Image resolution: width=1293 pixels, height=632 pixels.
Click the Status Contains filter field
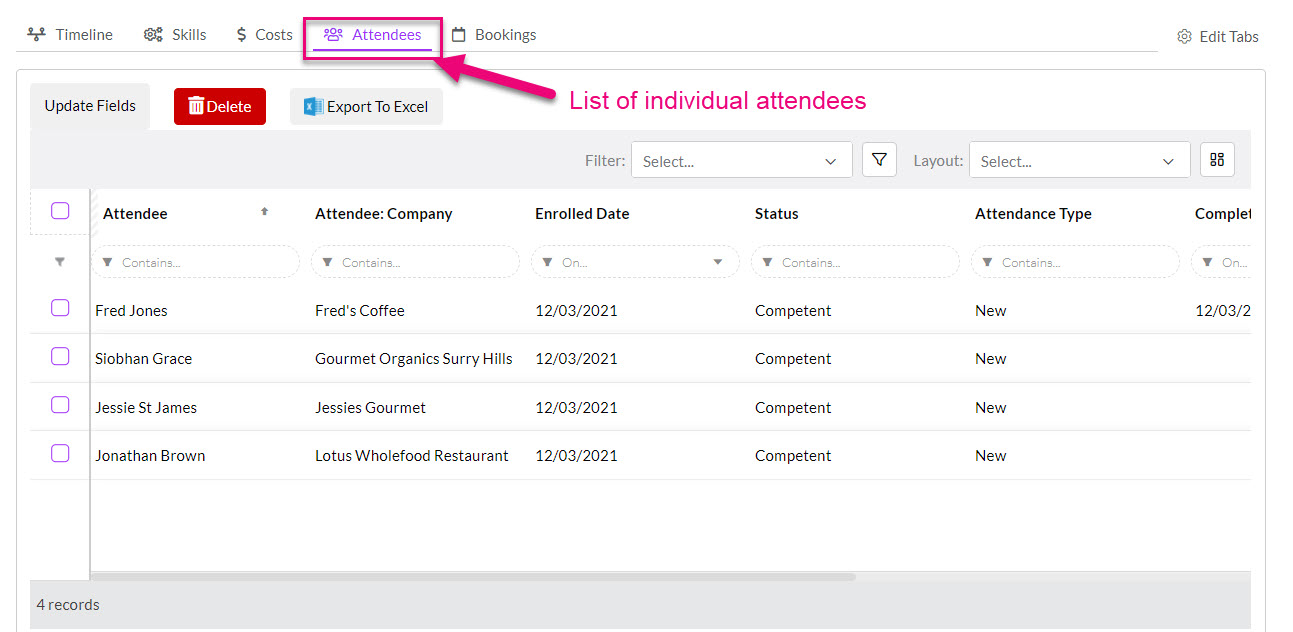[856, 262]
